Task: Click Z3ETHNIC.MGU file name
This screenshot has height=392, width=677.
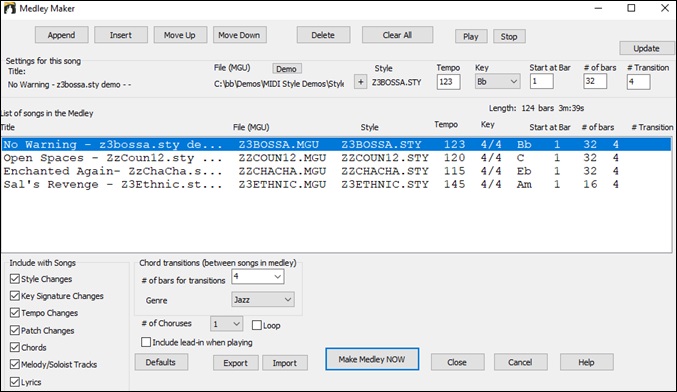Action: [282, 184]
